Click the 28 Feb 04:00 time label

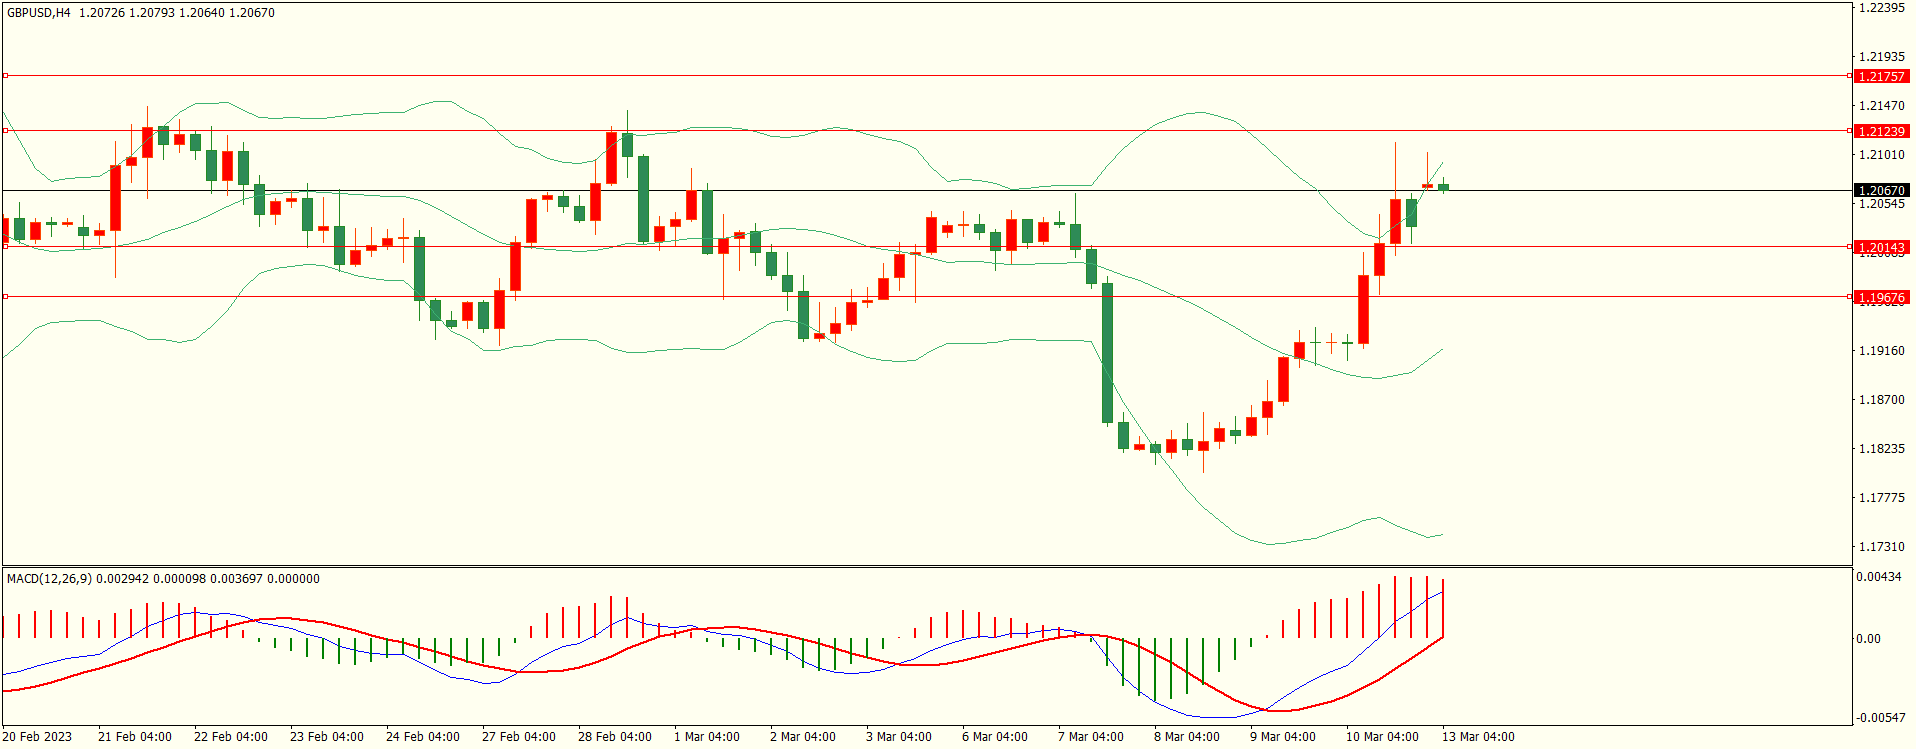tap(615, 737)
